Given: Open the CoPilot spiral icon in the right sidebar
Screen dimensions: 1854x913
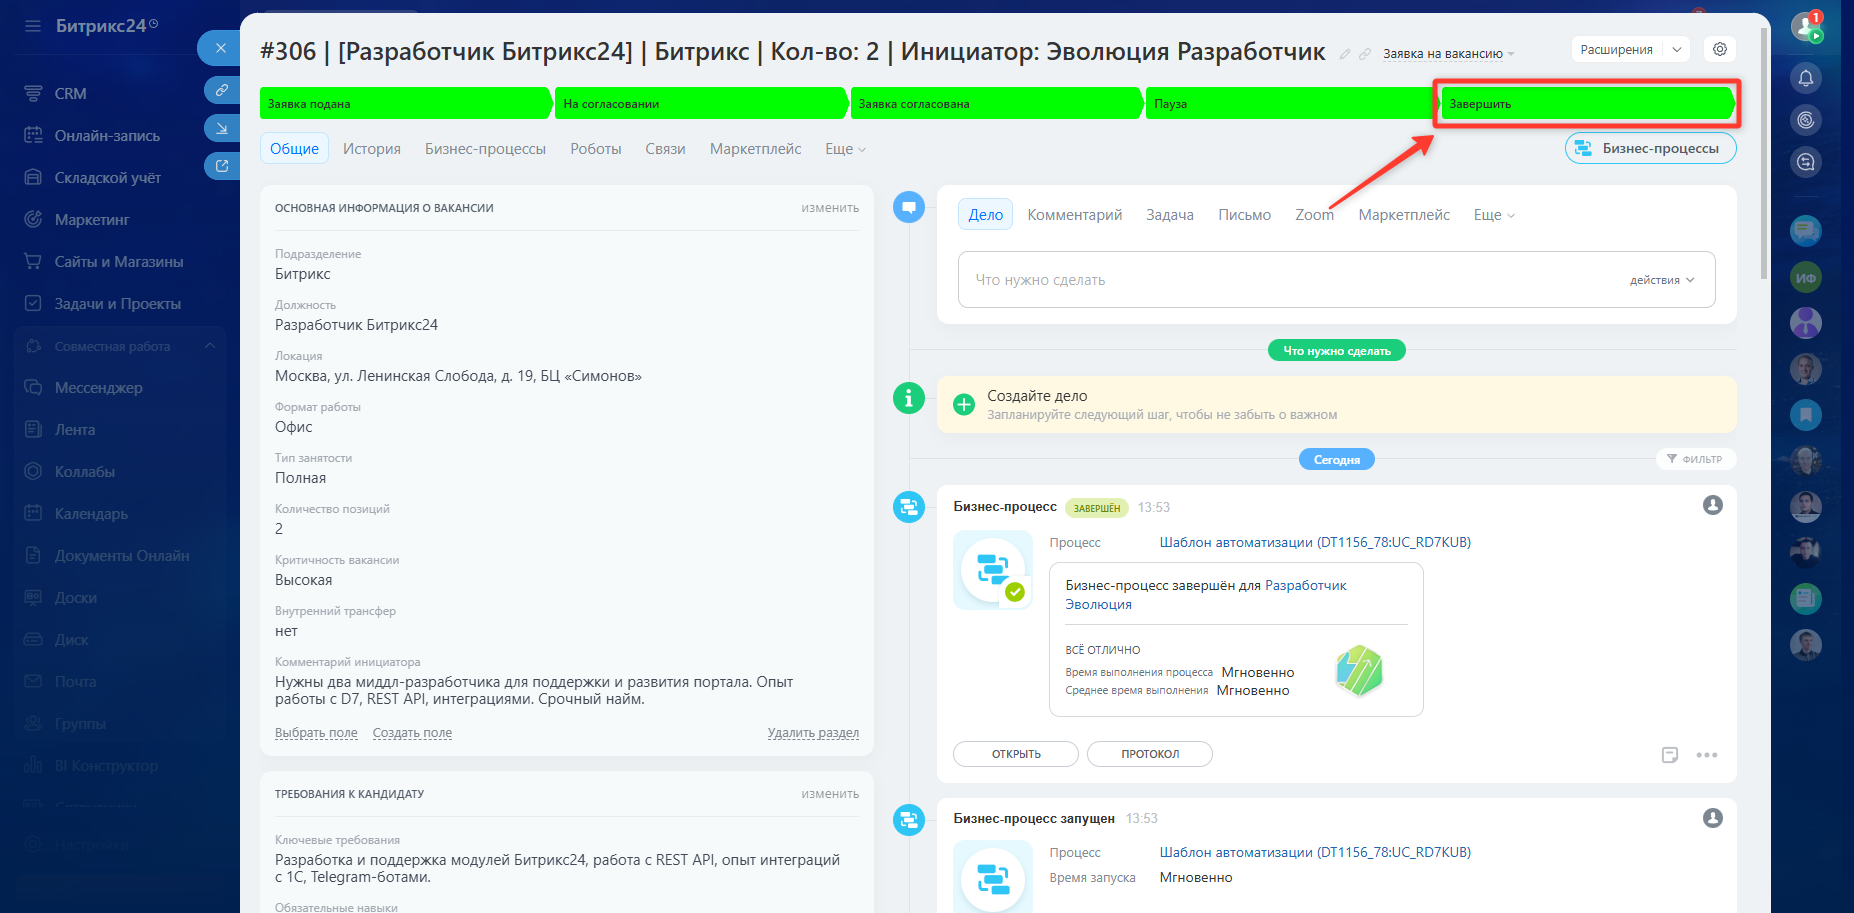Looking at the screenshot, I should [x=1806, y=120].
